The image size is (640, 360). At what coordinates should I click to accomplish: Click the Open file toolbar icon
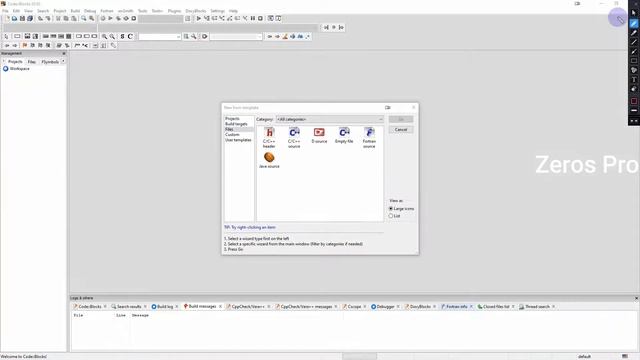coord(14,18)
